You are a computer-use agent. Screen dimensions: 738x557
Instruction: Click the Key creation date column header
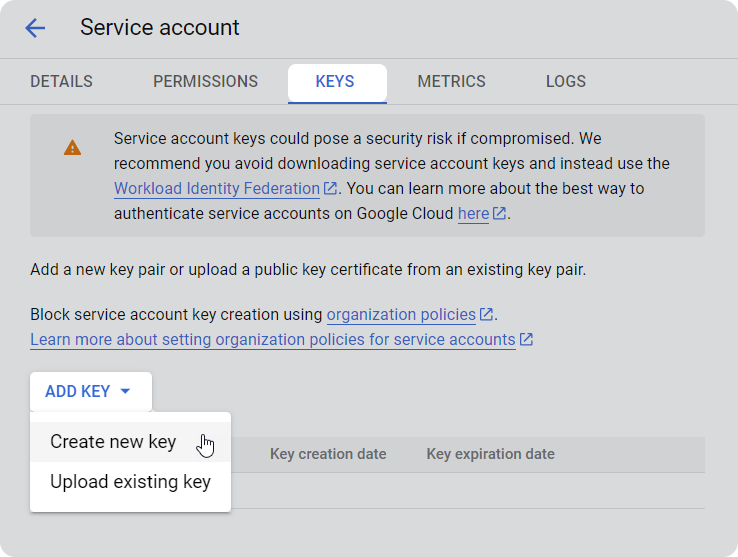click(x=328, y=454)
